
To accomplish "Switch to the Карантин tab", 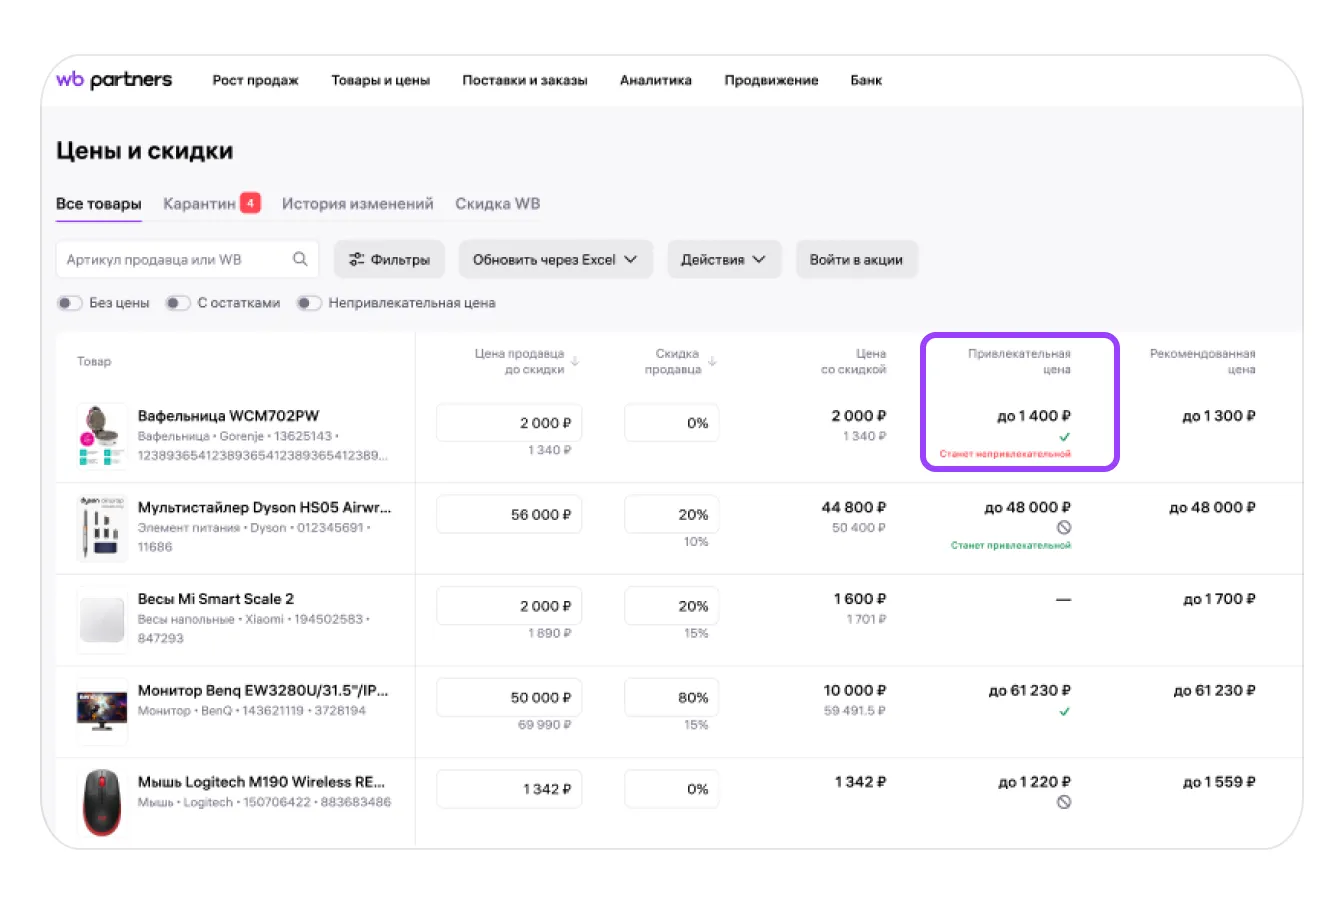I will [199, 204].
